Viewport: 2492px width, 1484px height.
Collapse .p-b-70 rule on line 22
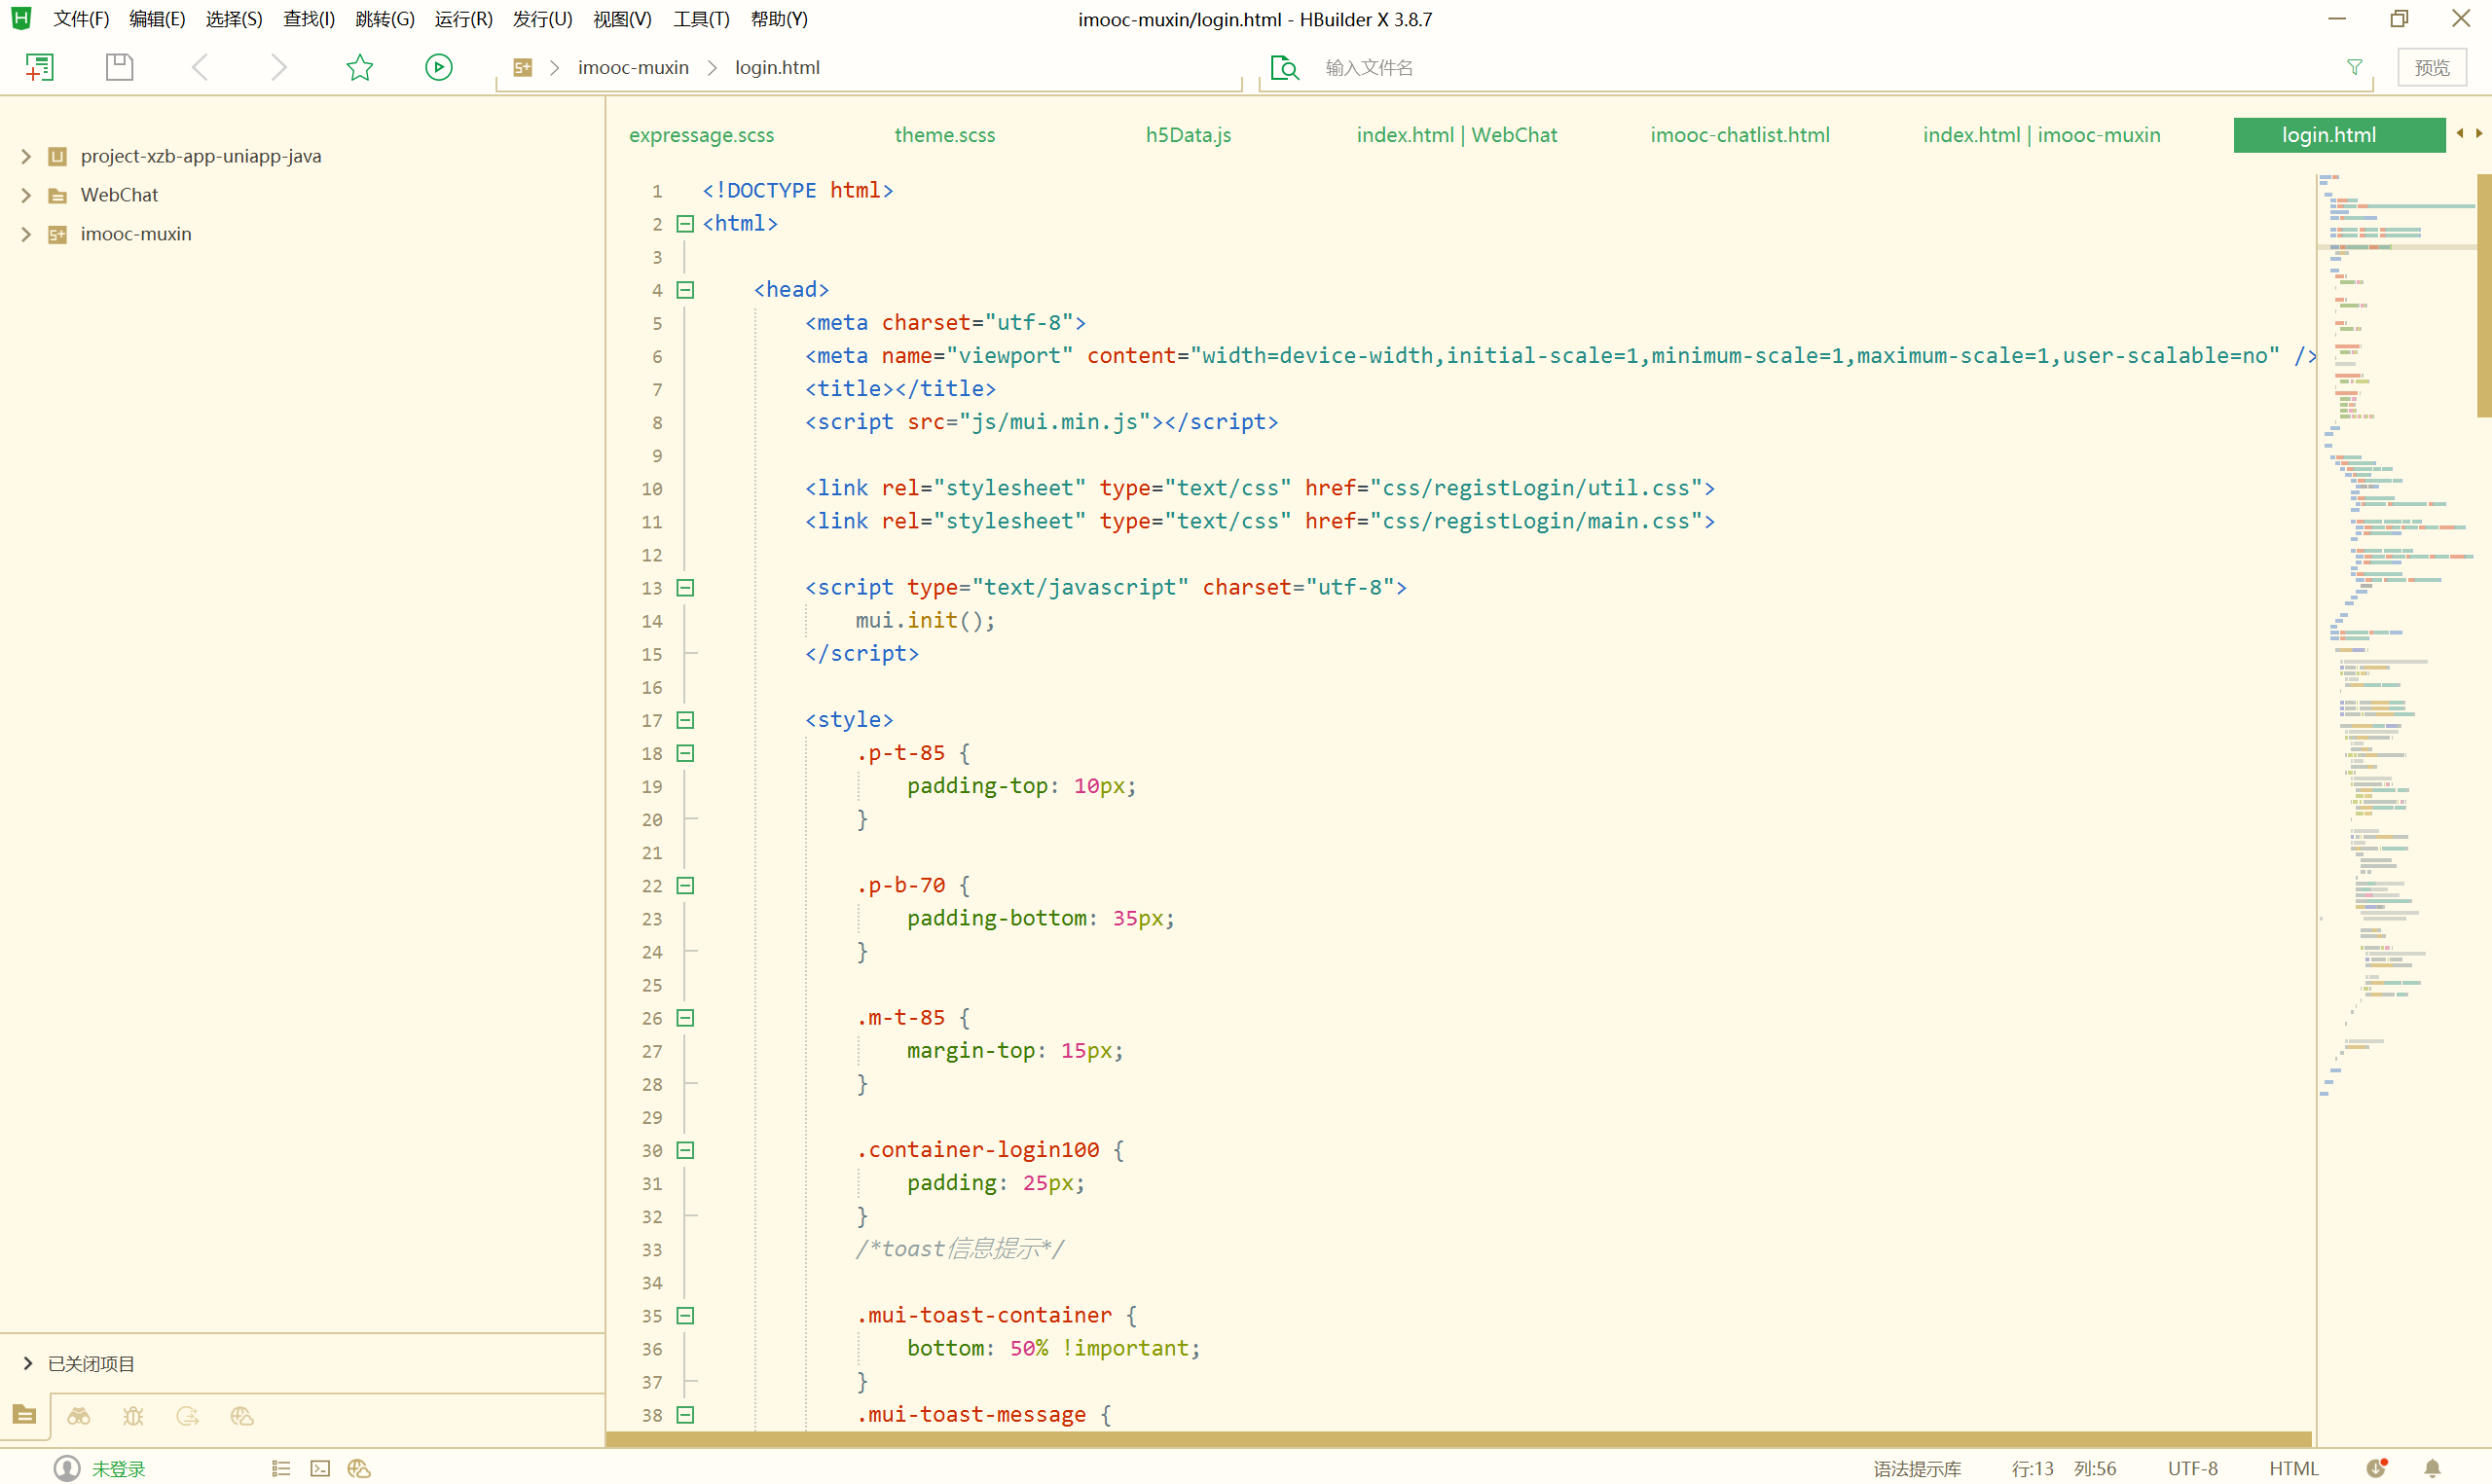[685, 886]
